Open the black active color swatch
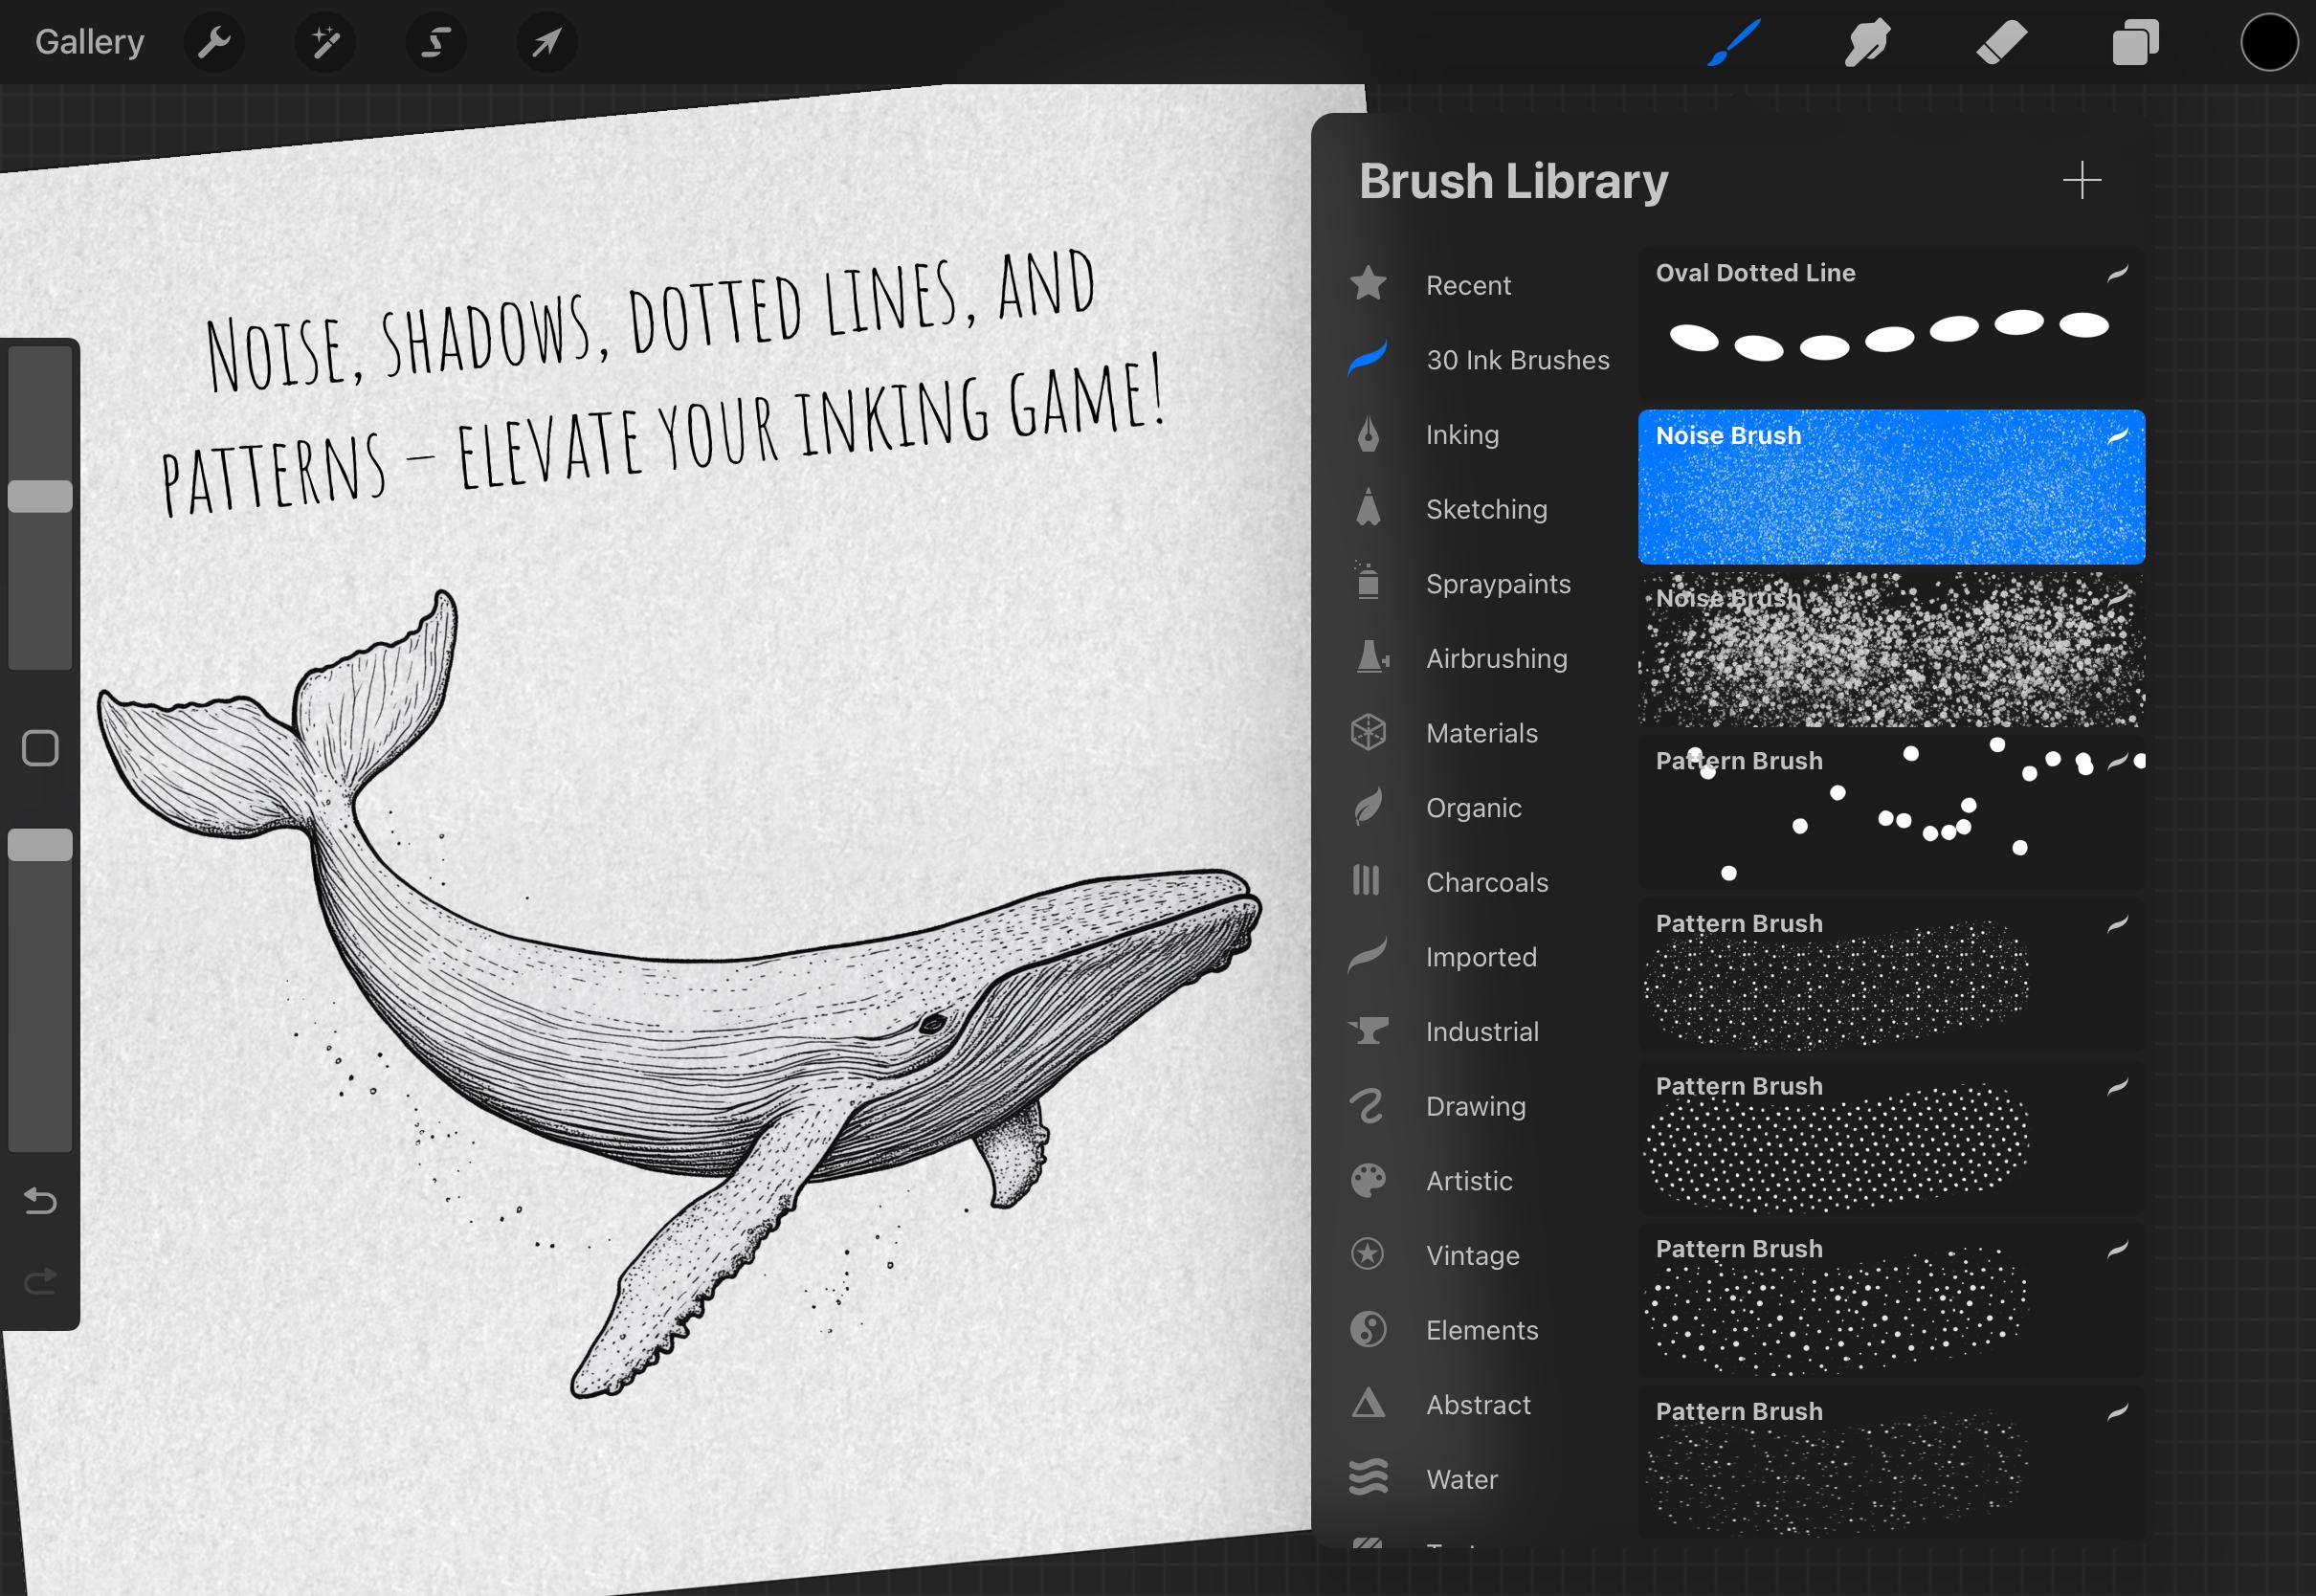This screenshot has height=1596, width=2316. coord(2269,42)
